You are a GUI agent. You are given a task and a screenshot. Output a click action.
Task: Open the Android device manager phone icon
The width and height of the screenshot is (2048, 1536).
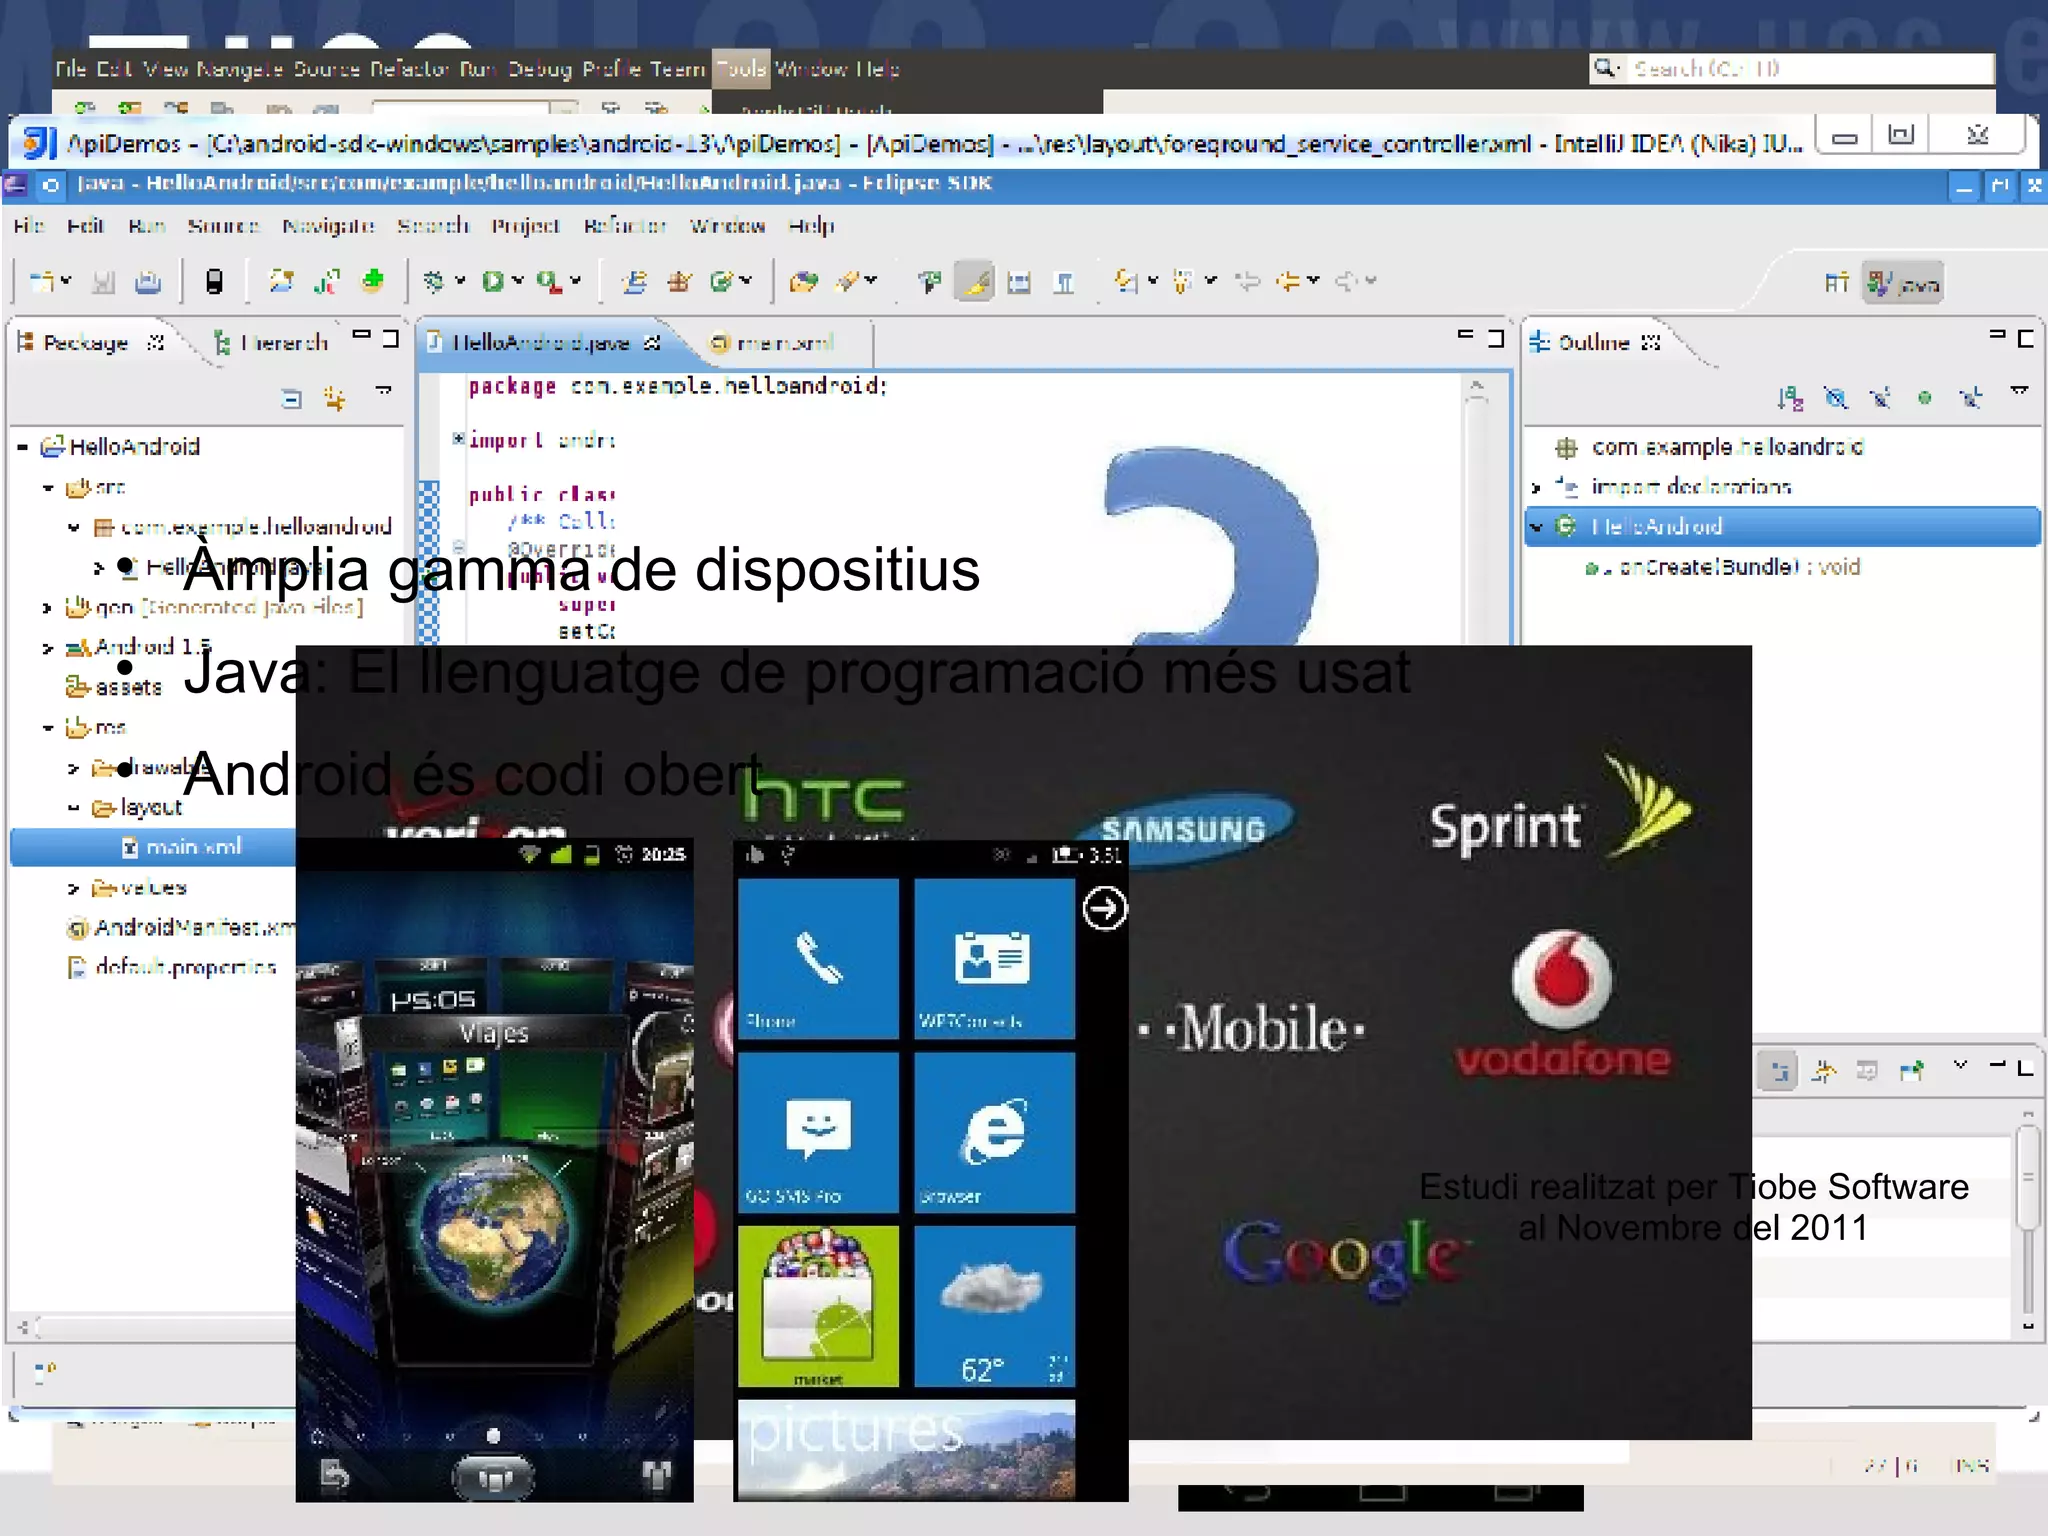(x=213, y=282)
